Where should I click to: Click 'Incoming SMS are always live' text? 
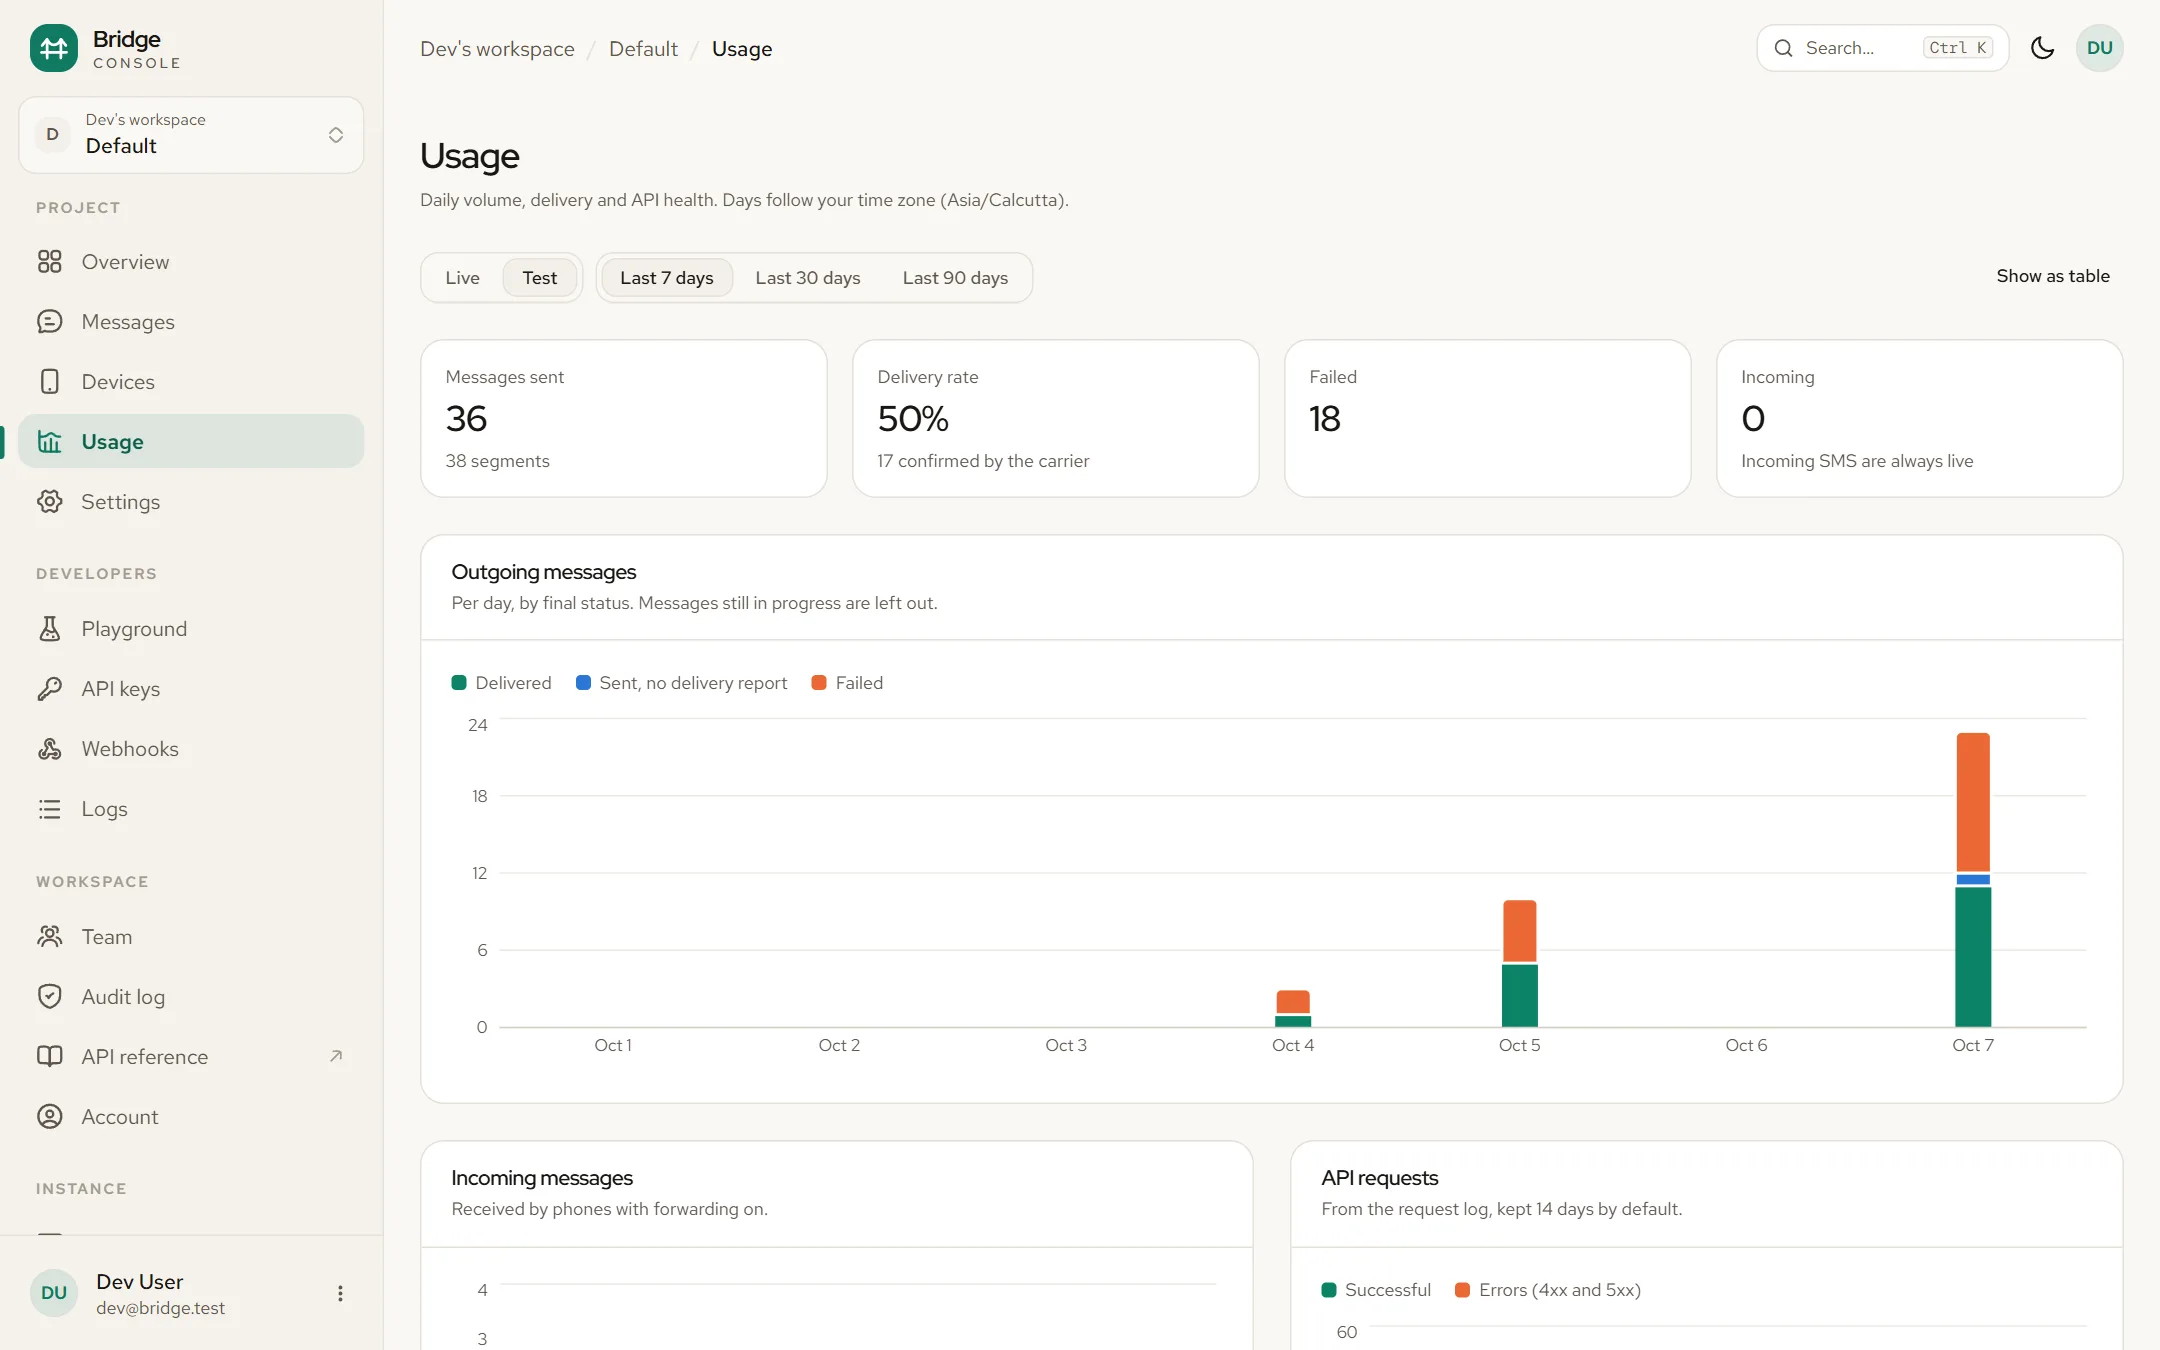point(1857,461)
